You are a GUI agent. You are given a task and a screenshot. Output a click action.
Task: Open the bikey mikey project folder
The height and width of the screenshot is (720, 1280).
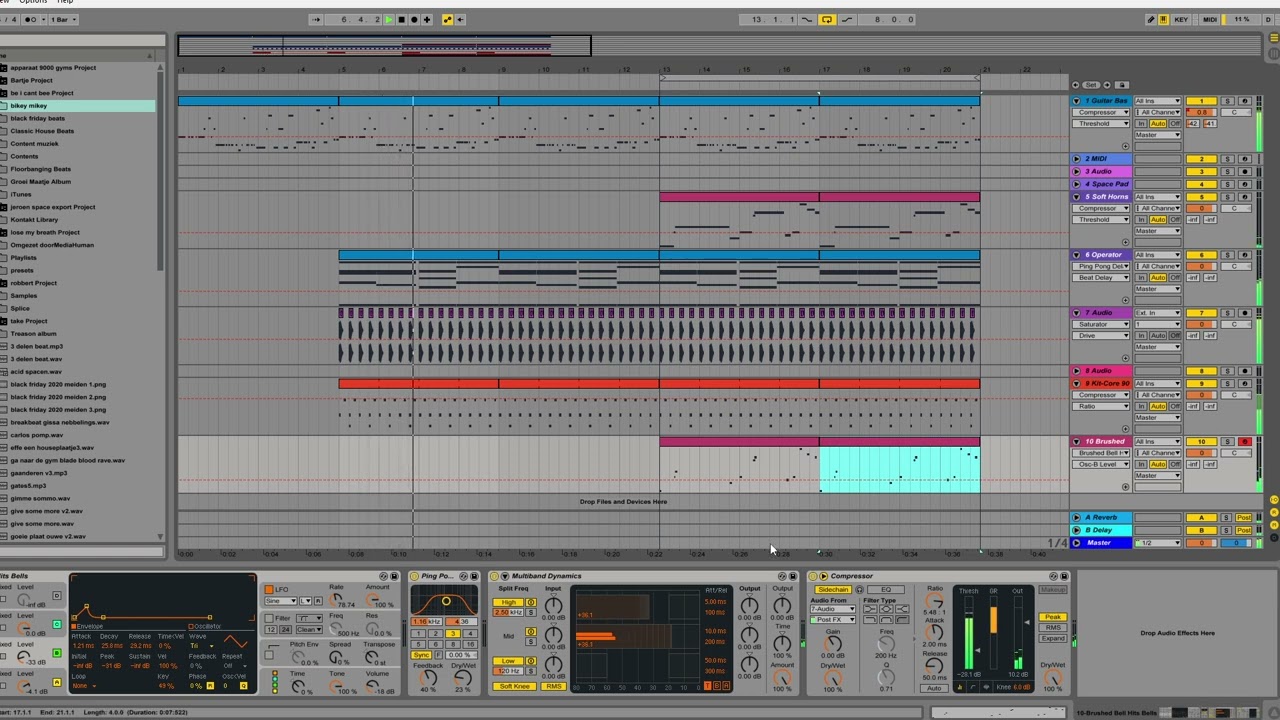(x=78, y=106)
